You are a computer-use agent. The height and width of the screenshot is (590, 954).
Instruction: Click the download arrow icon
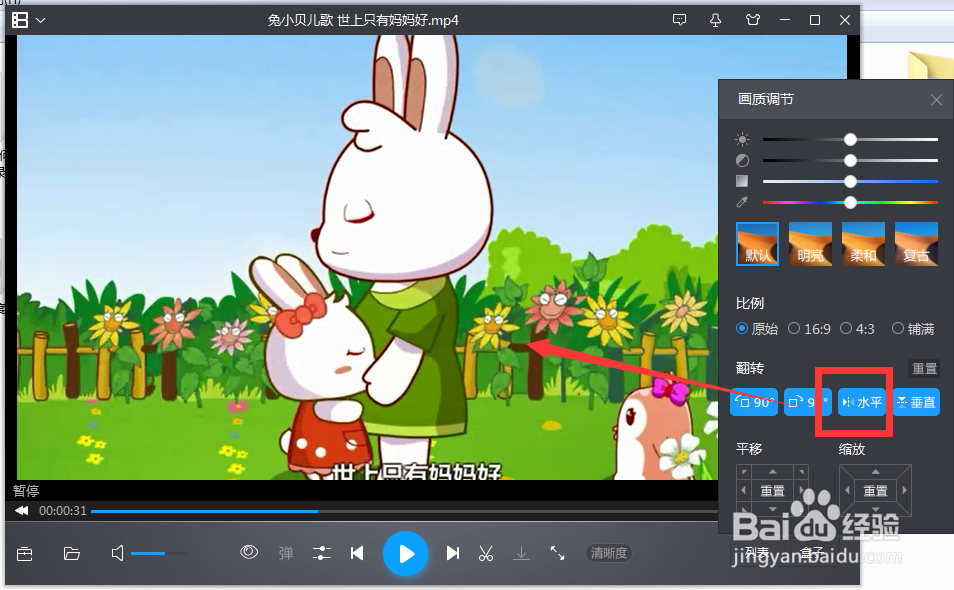click(521, 554)
